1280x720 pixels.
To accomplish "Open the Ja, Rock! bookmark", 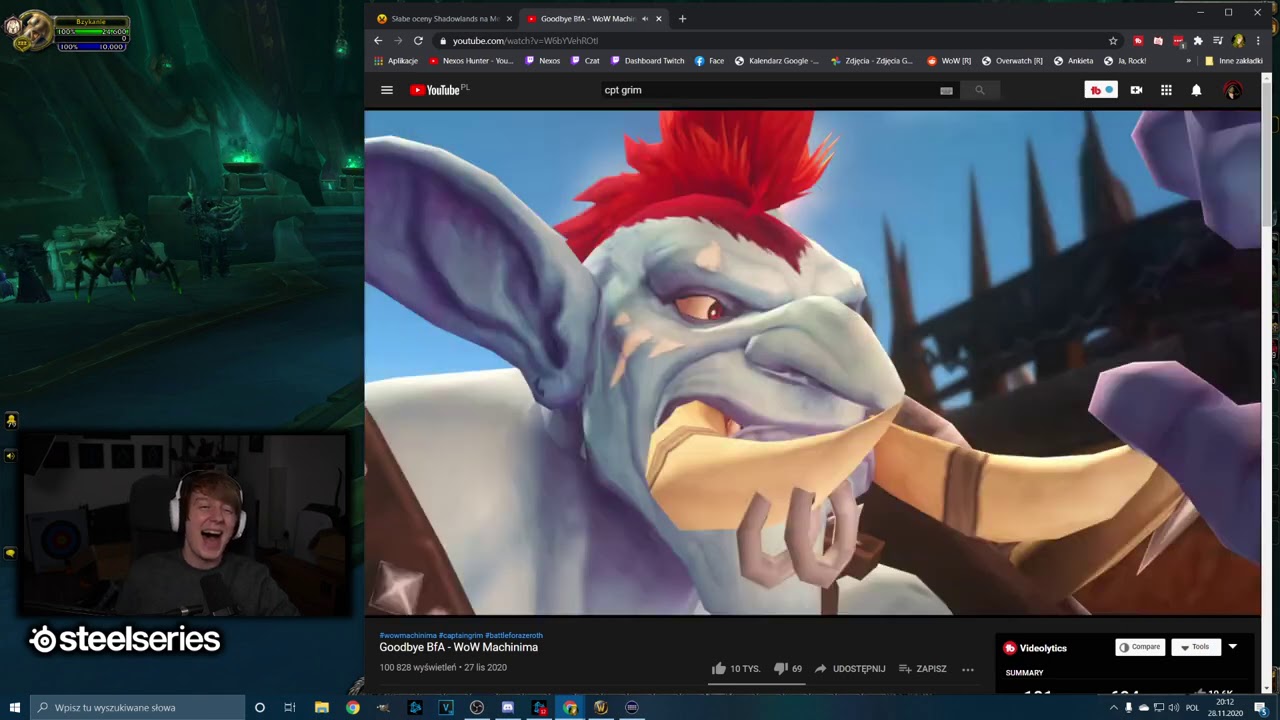I will point(1125,61).
